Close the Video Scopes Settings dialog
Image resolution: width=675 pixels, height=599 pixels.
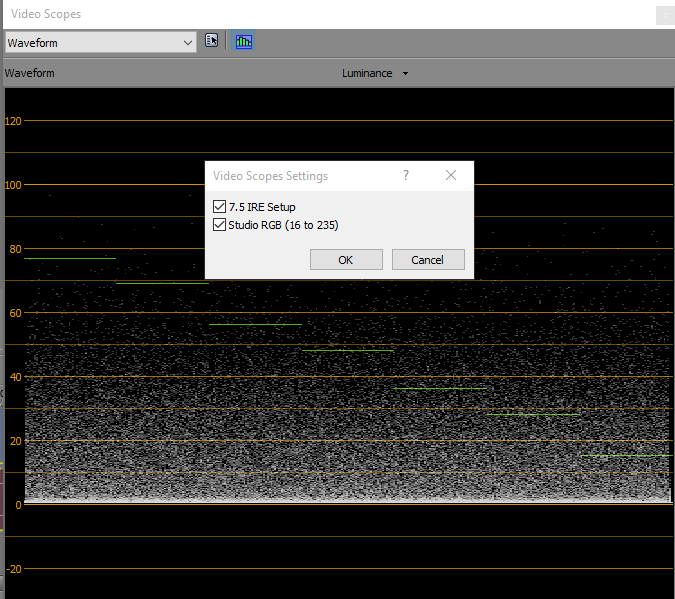(x=451, y=175)
